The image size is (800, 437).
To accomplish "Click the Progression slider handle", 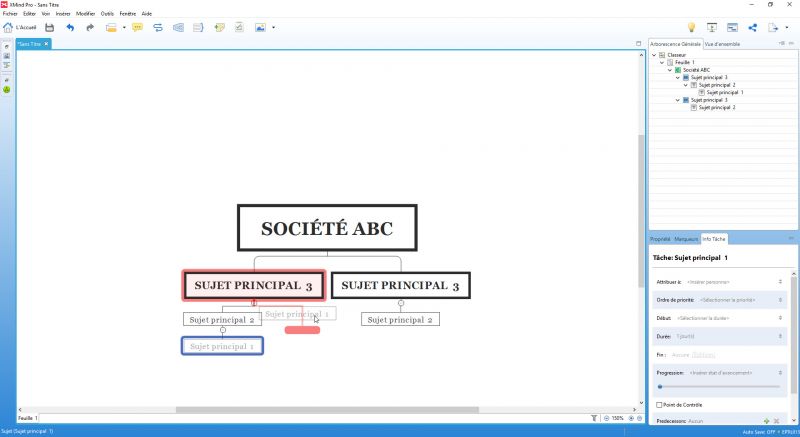I will 660,387.
